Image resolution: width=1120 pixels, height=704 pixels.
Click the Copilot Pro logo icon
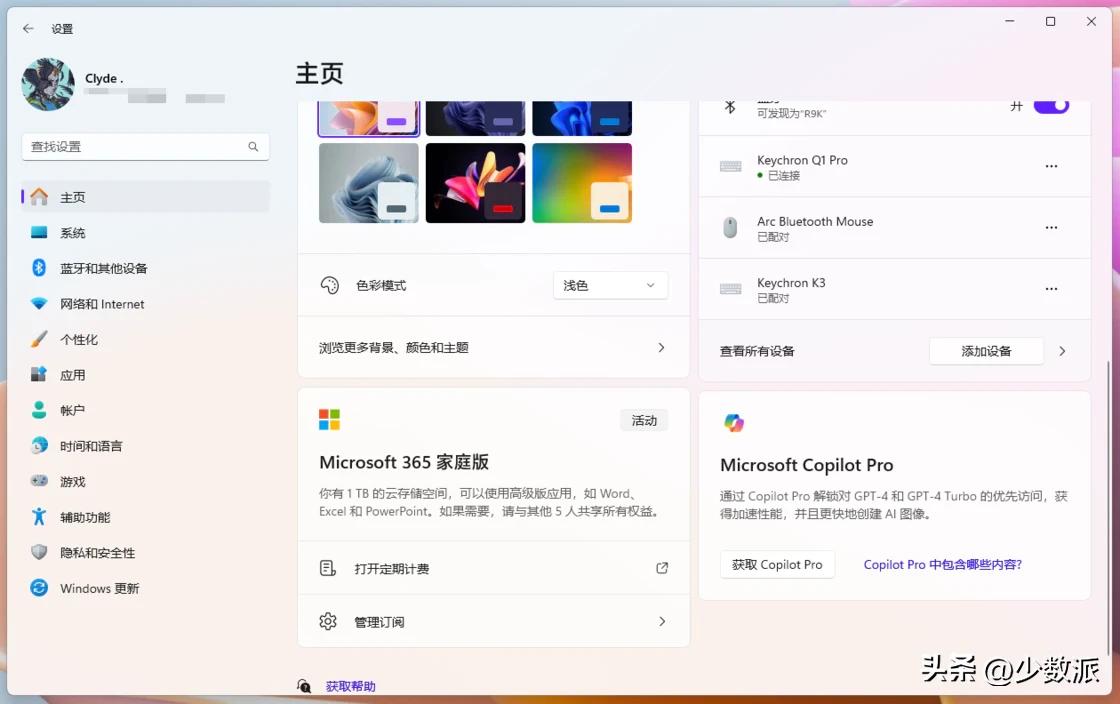tap(734, 423)
